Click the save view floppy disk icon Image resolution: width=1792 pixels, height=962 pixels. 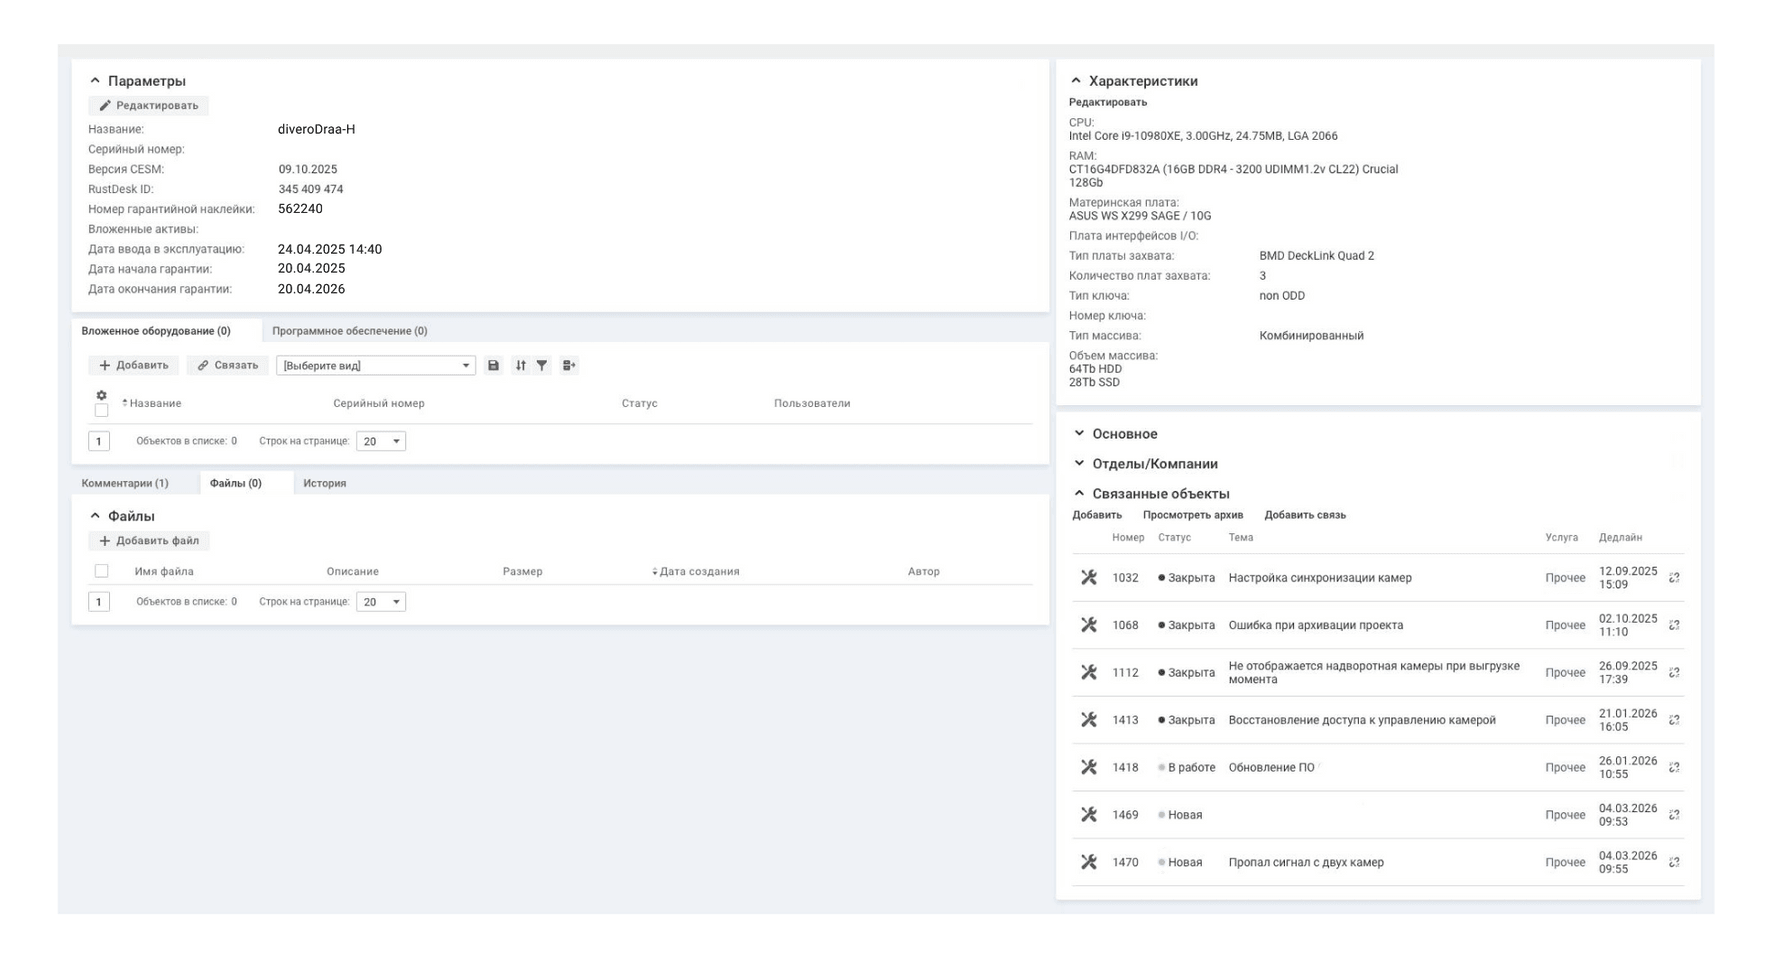pos(493,366)
